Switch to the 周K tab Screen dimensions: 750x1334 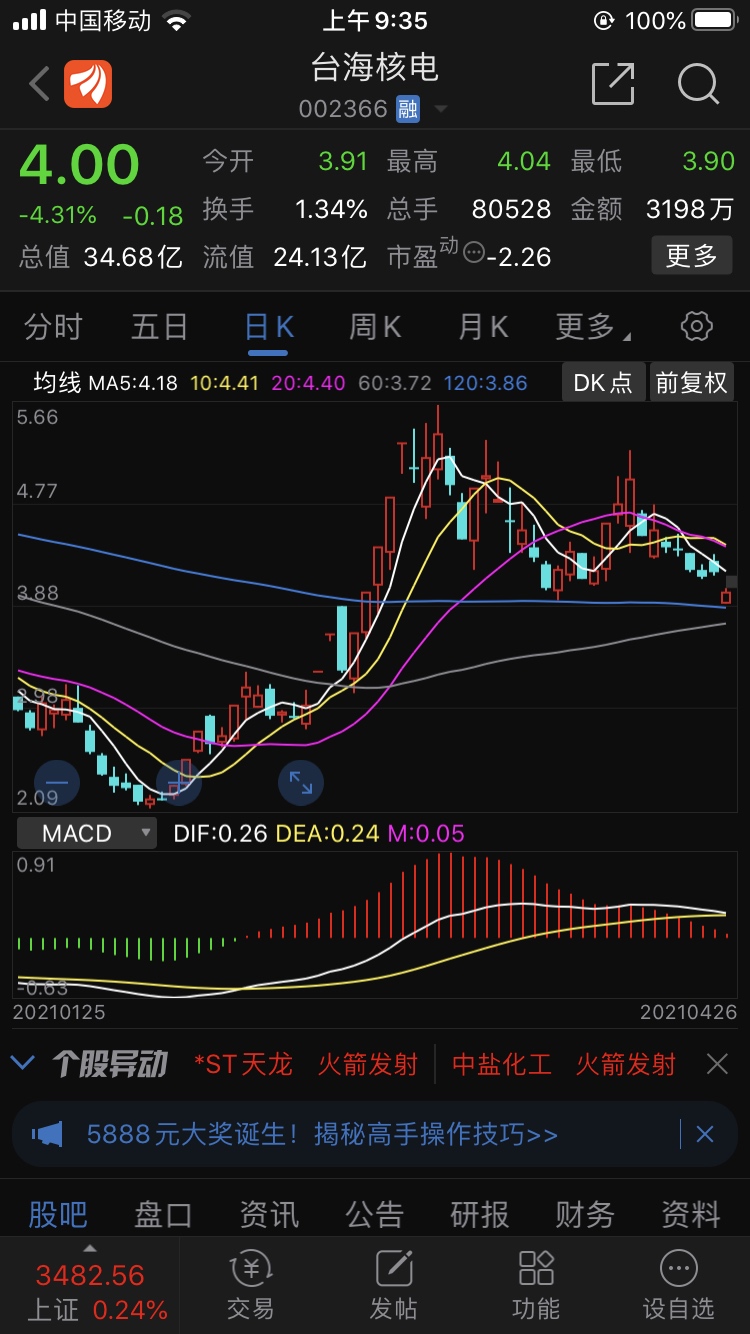(375, 326)
